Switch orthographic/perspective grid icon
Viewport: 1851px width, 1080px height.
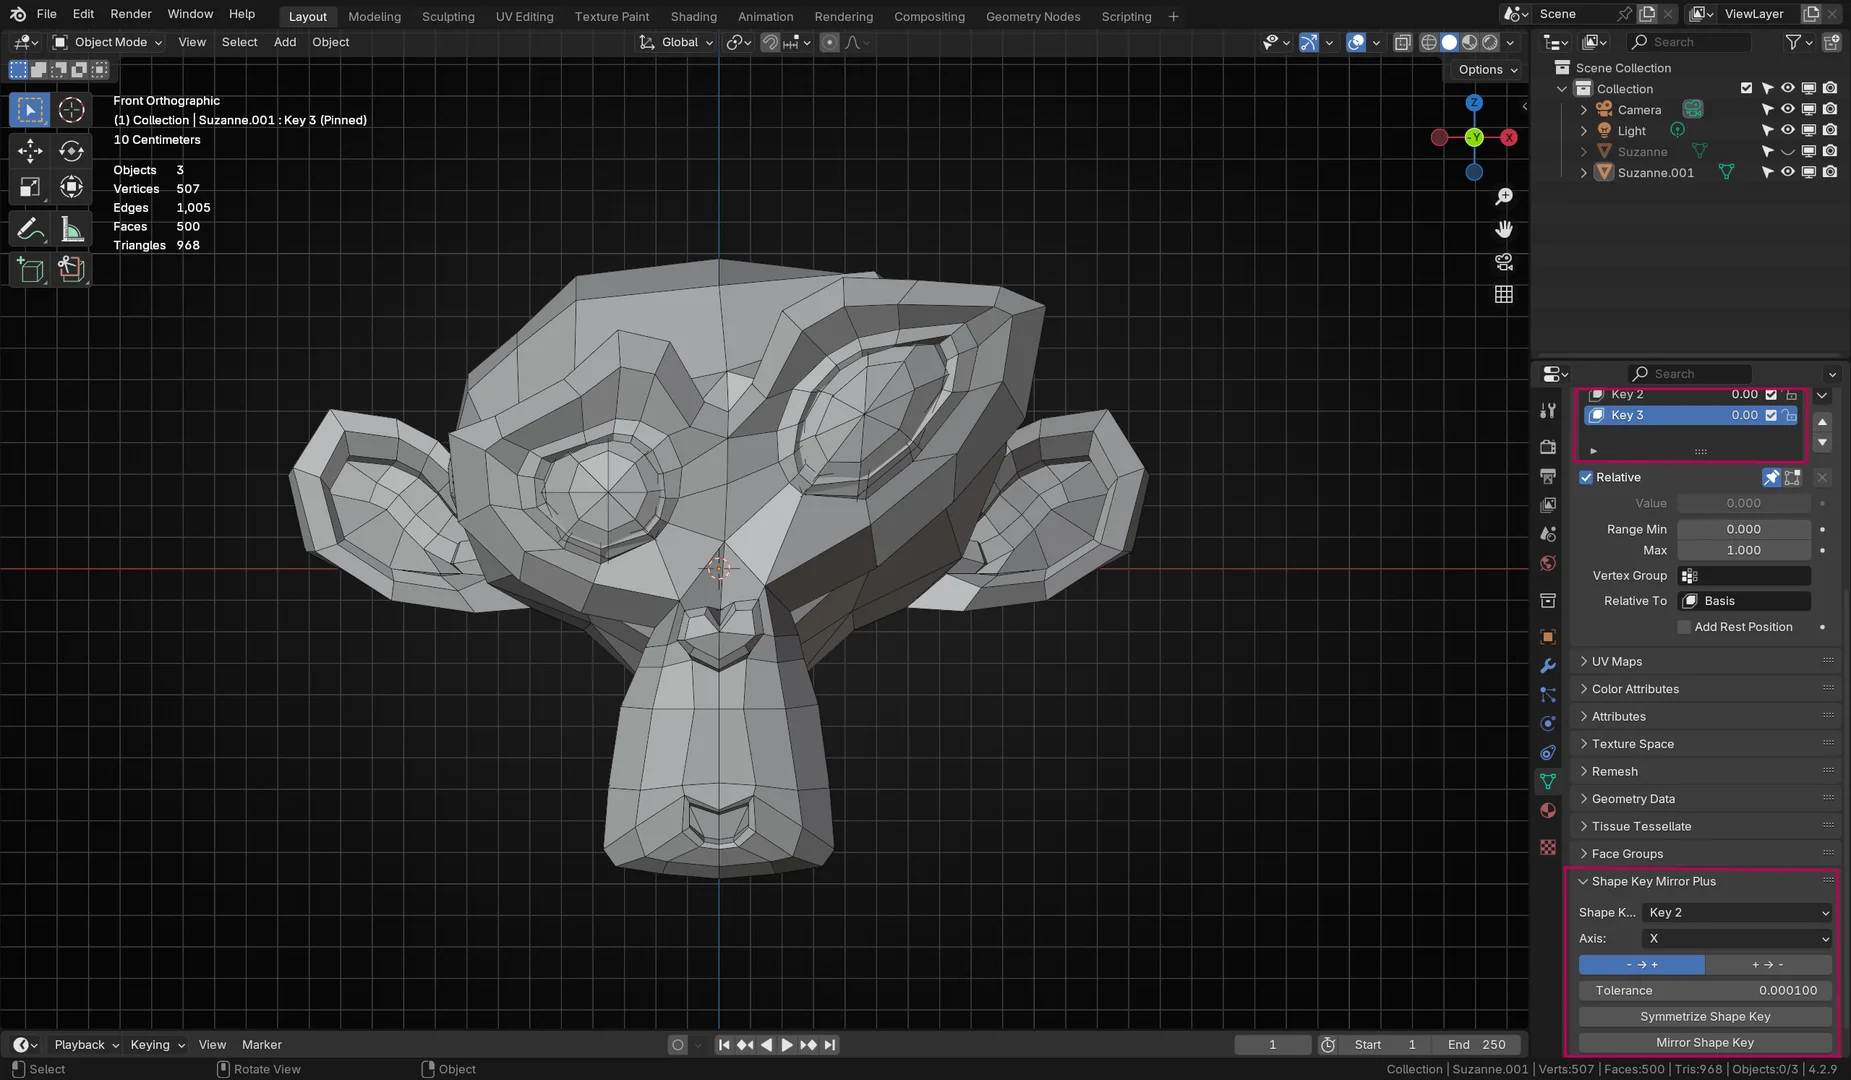tap(1504, 294)
